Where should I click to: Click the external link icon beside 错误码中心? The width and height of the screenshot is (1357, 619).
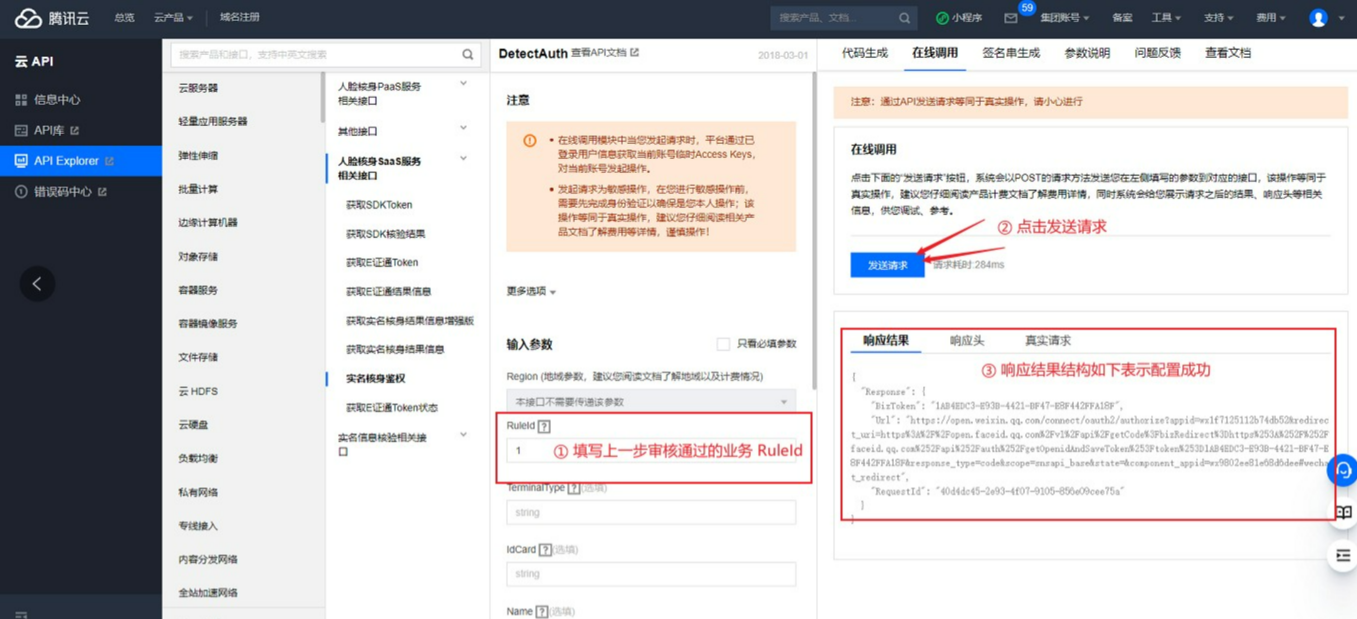click(x=102, y=192)
